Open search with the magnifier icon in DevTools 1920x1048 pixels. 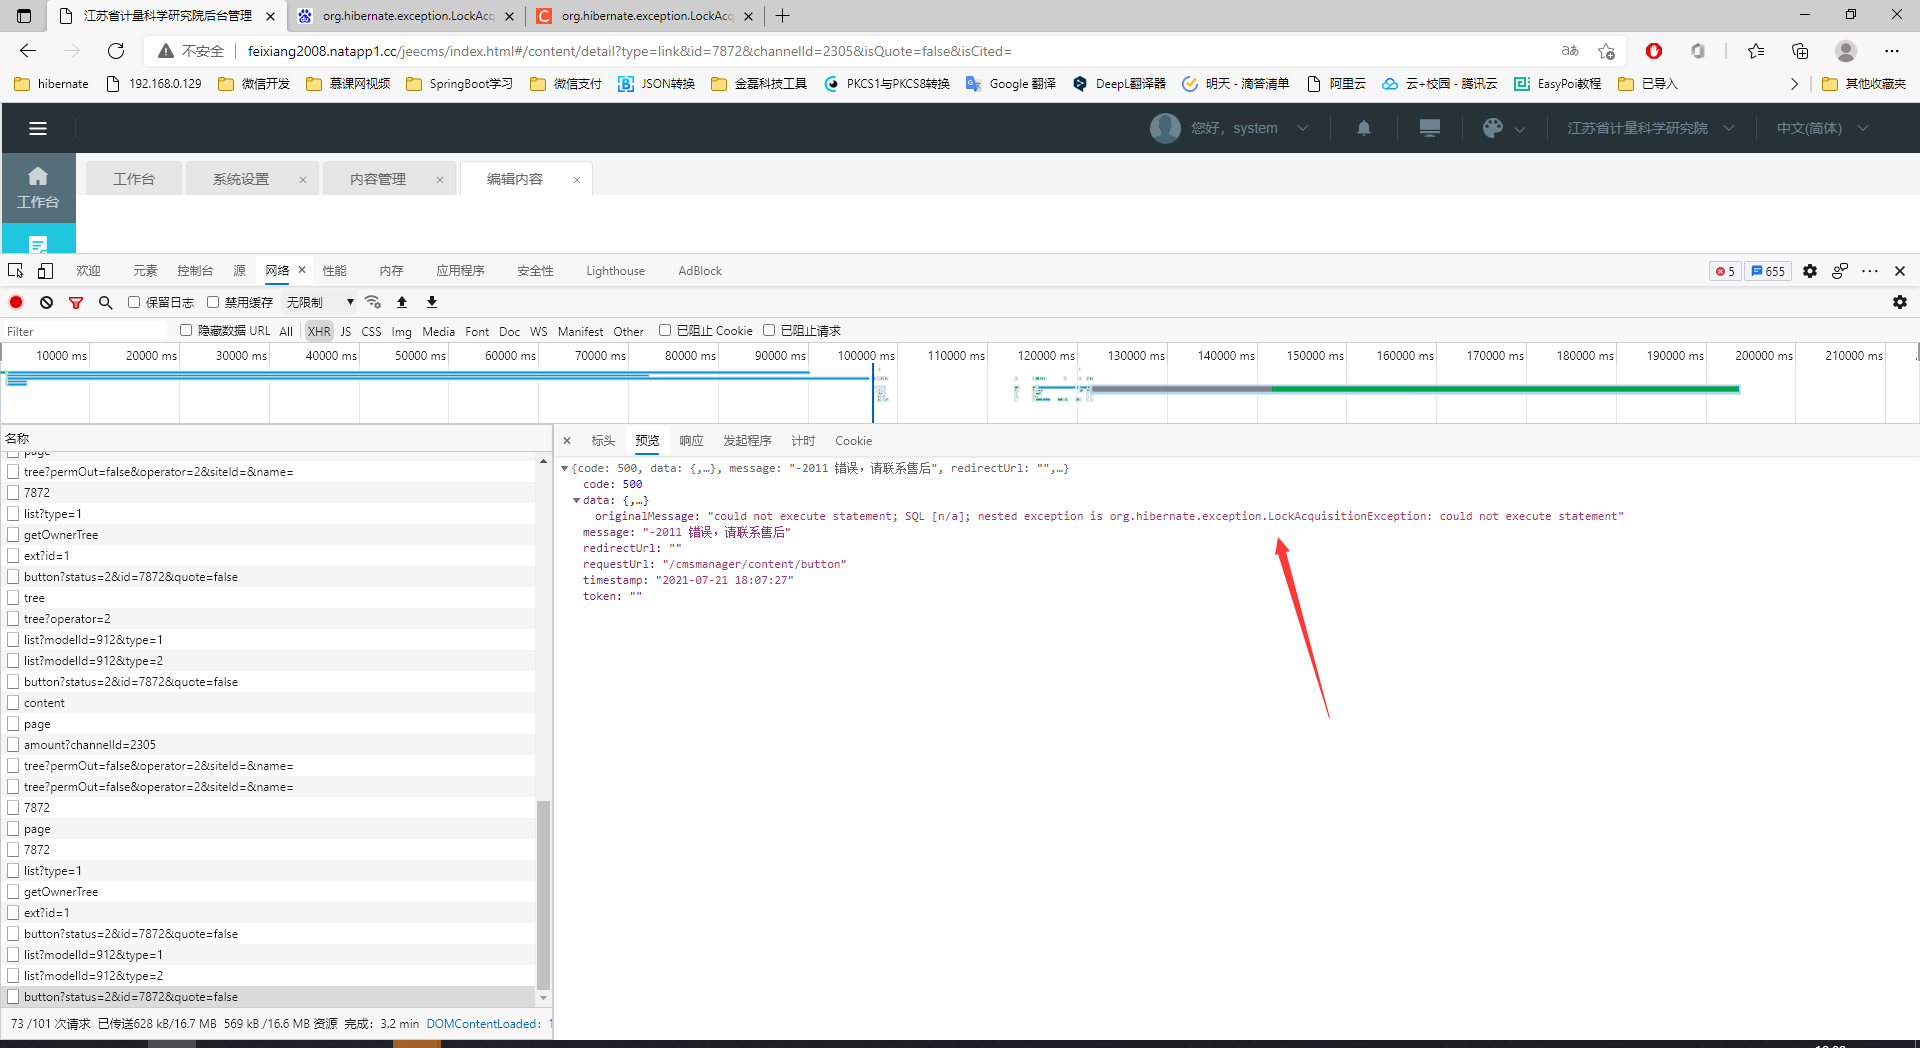pos(105,302)
